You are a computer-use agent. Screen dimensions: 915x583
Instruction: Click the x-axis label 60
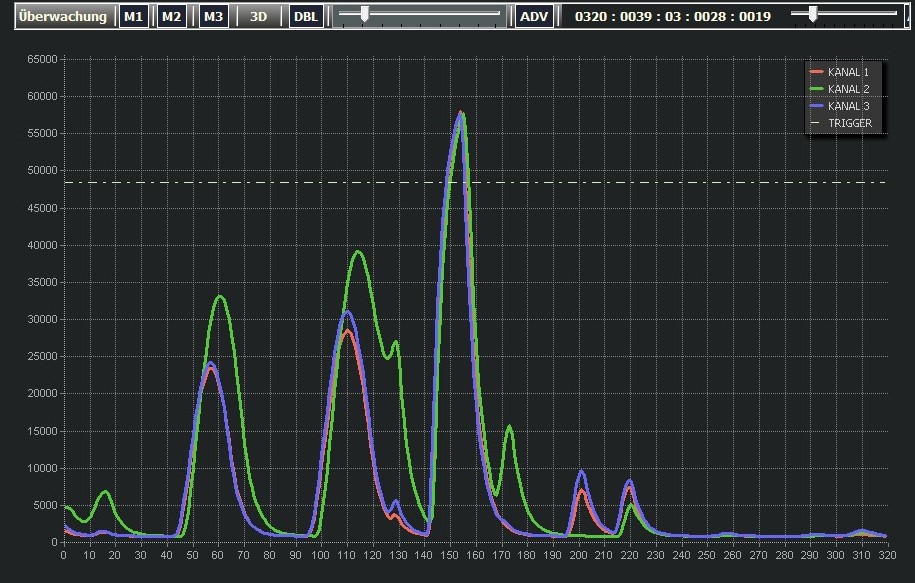coord(218,555)
